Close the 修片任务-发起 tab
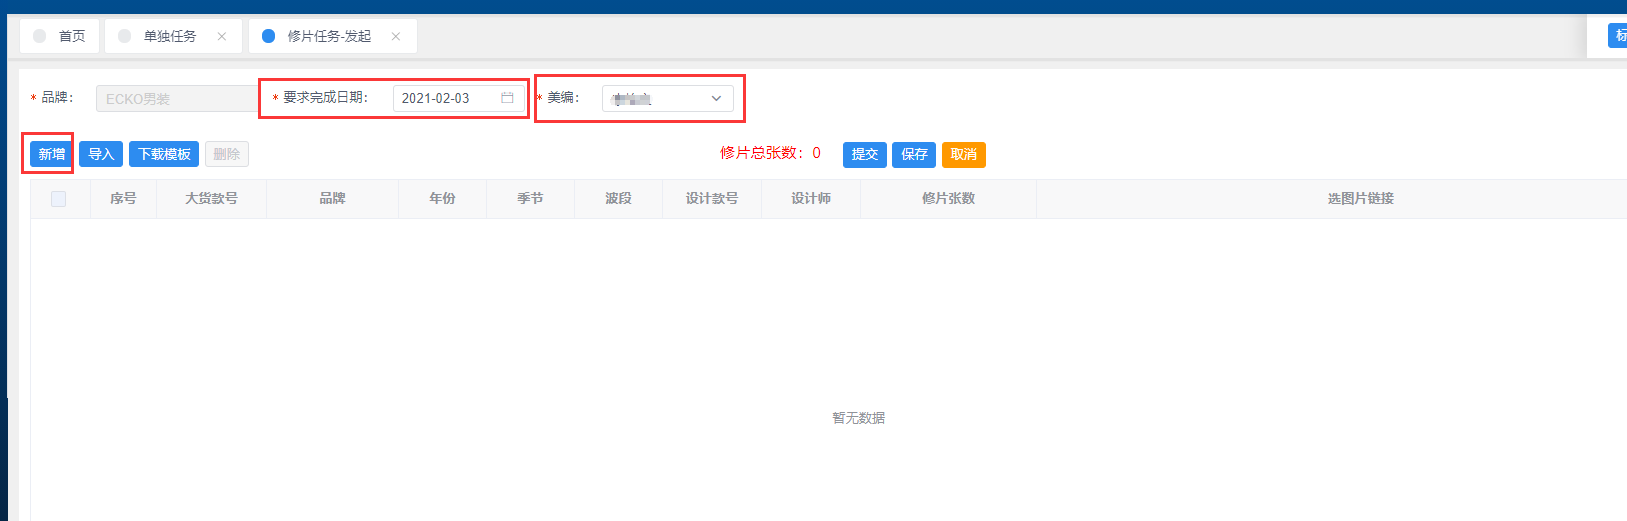Screen dimensions: 1627x521 click(x=396, y=36)
